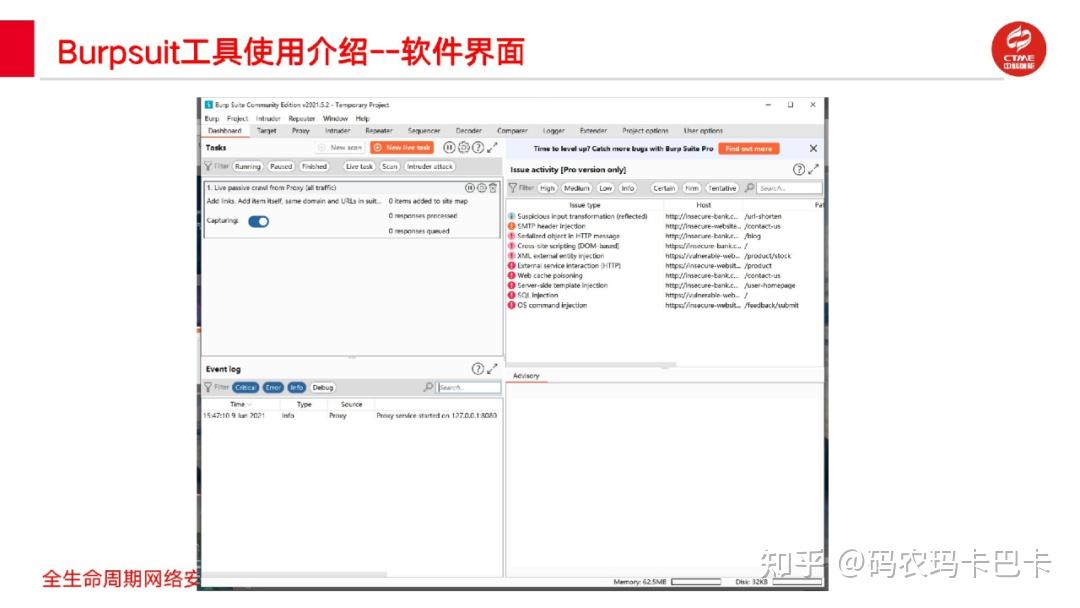Click info icon of Suspicious input transformation
Screen dimensions: 1080x608
512,216
